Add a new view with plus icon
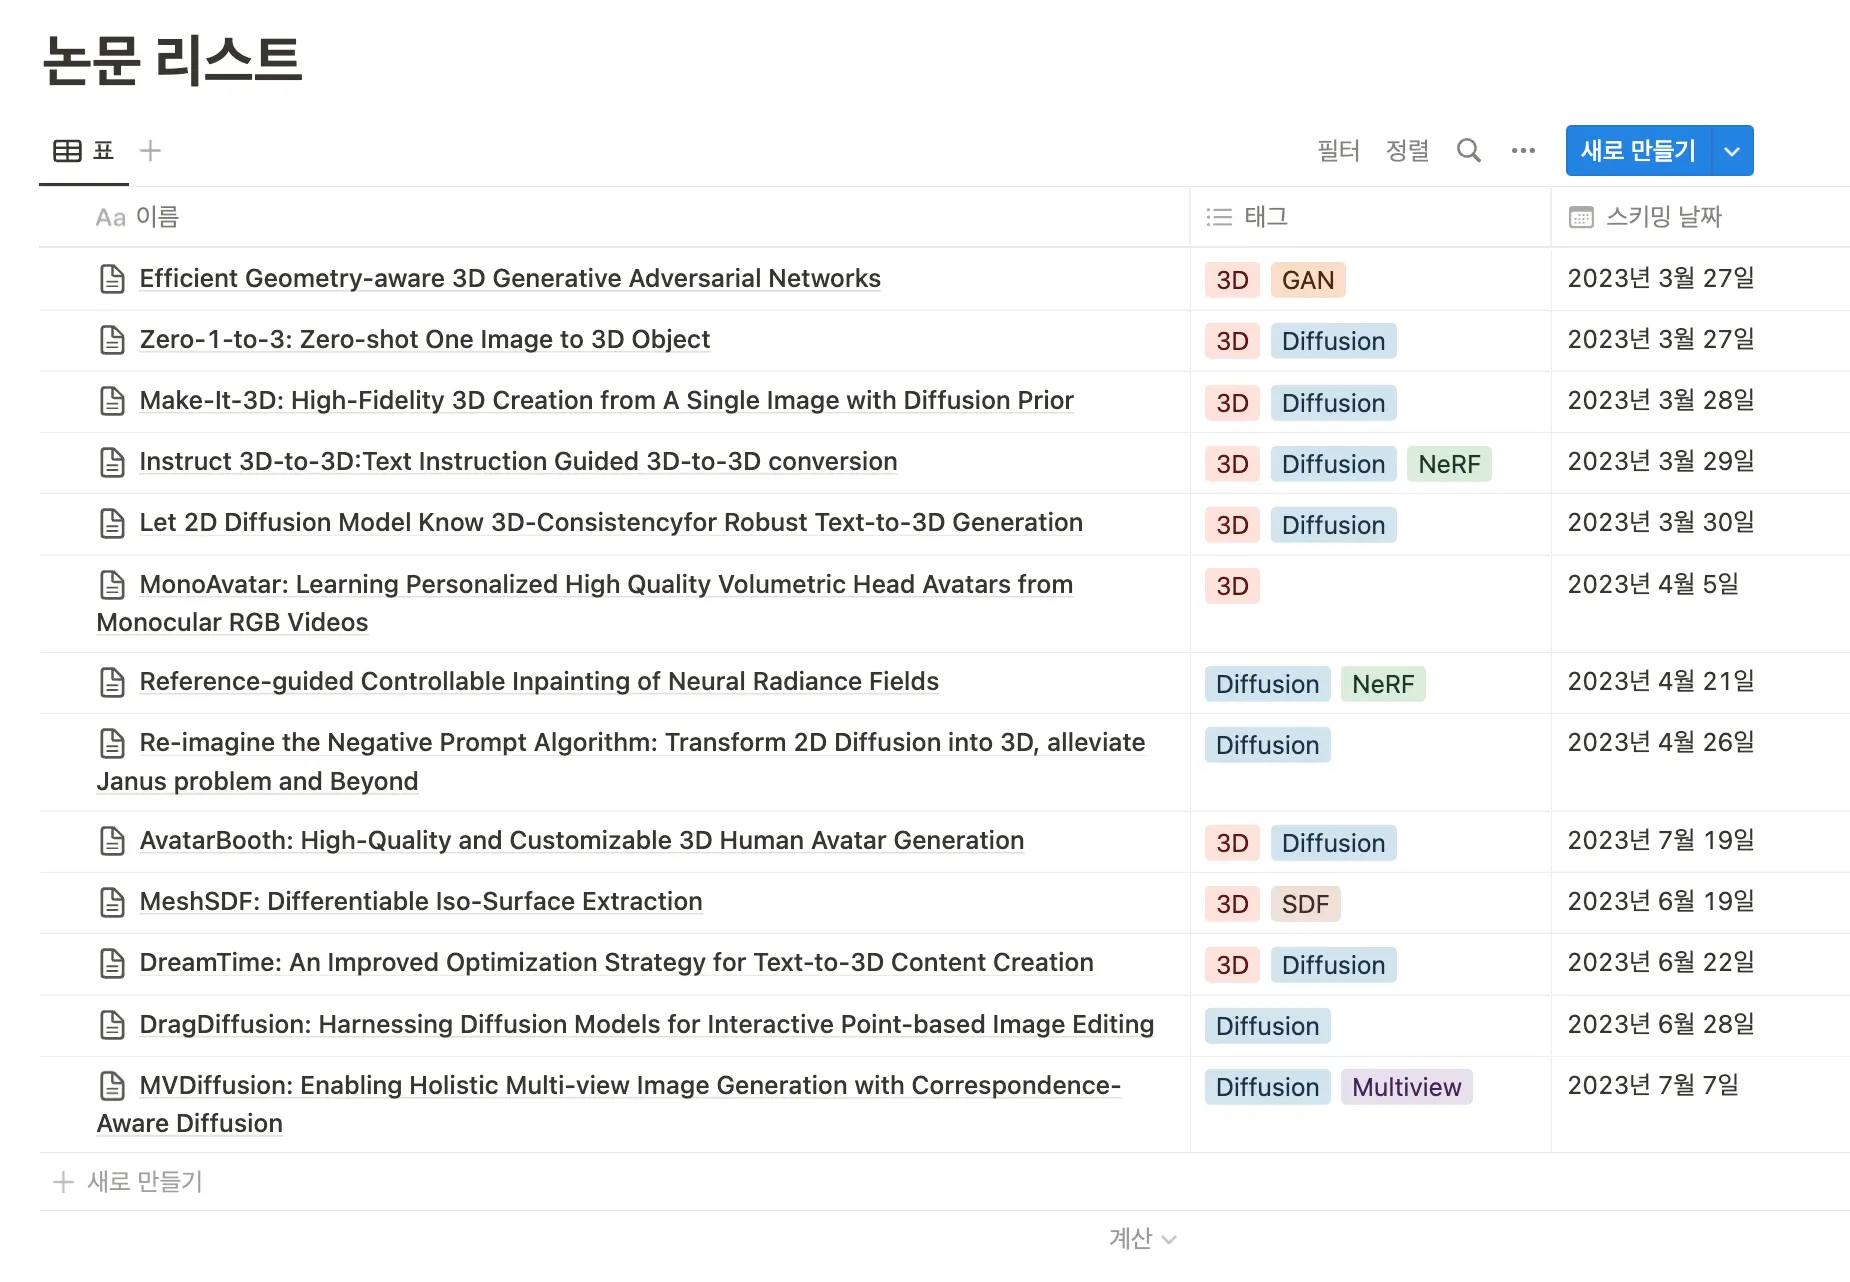The height and width of the screenshot is (1282, 1850). [150, 151]
